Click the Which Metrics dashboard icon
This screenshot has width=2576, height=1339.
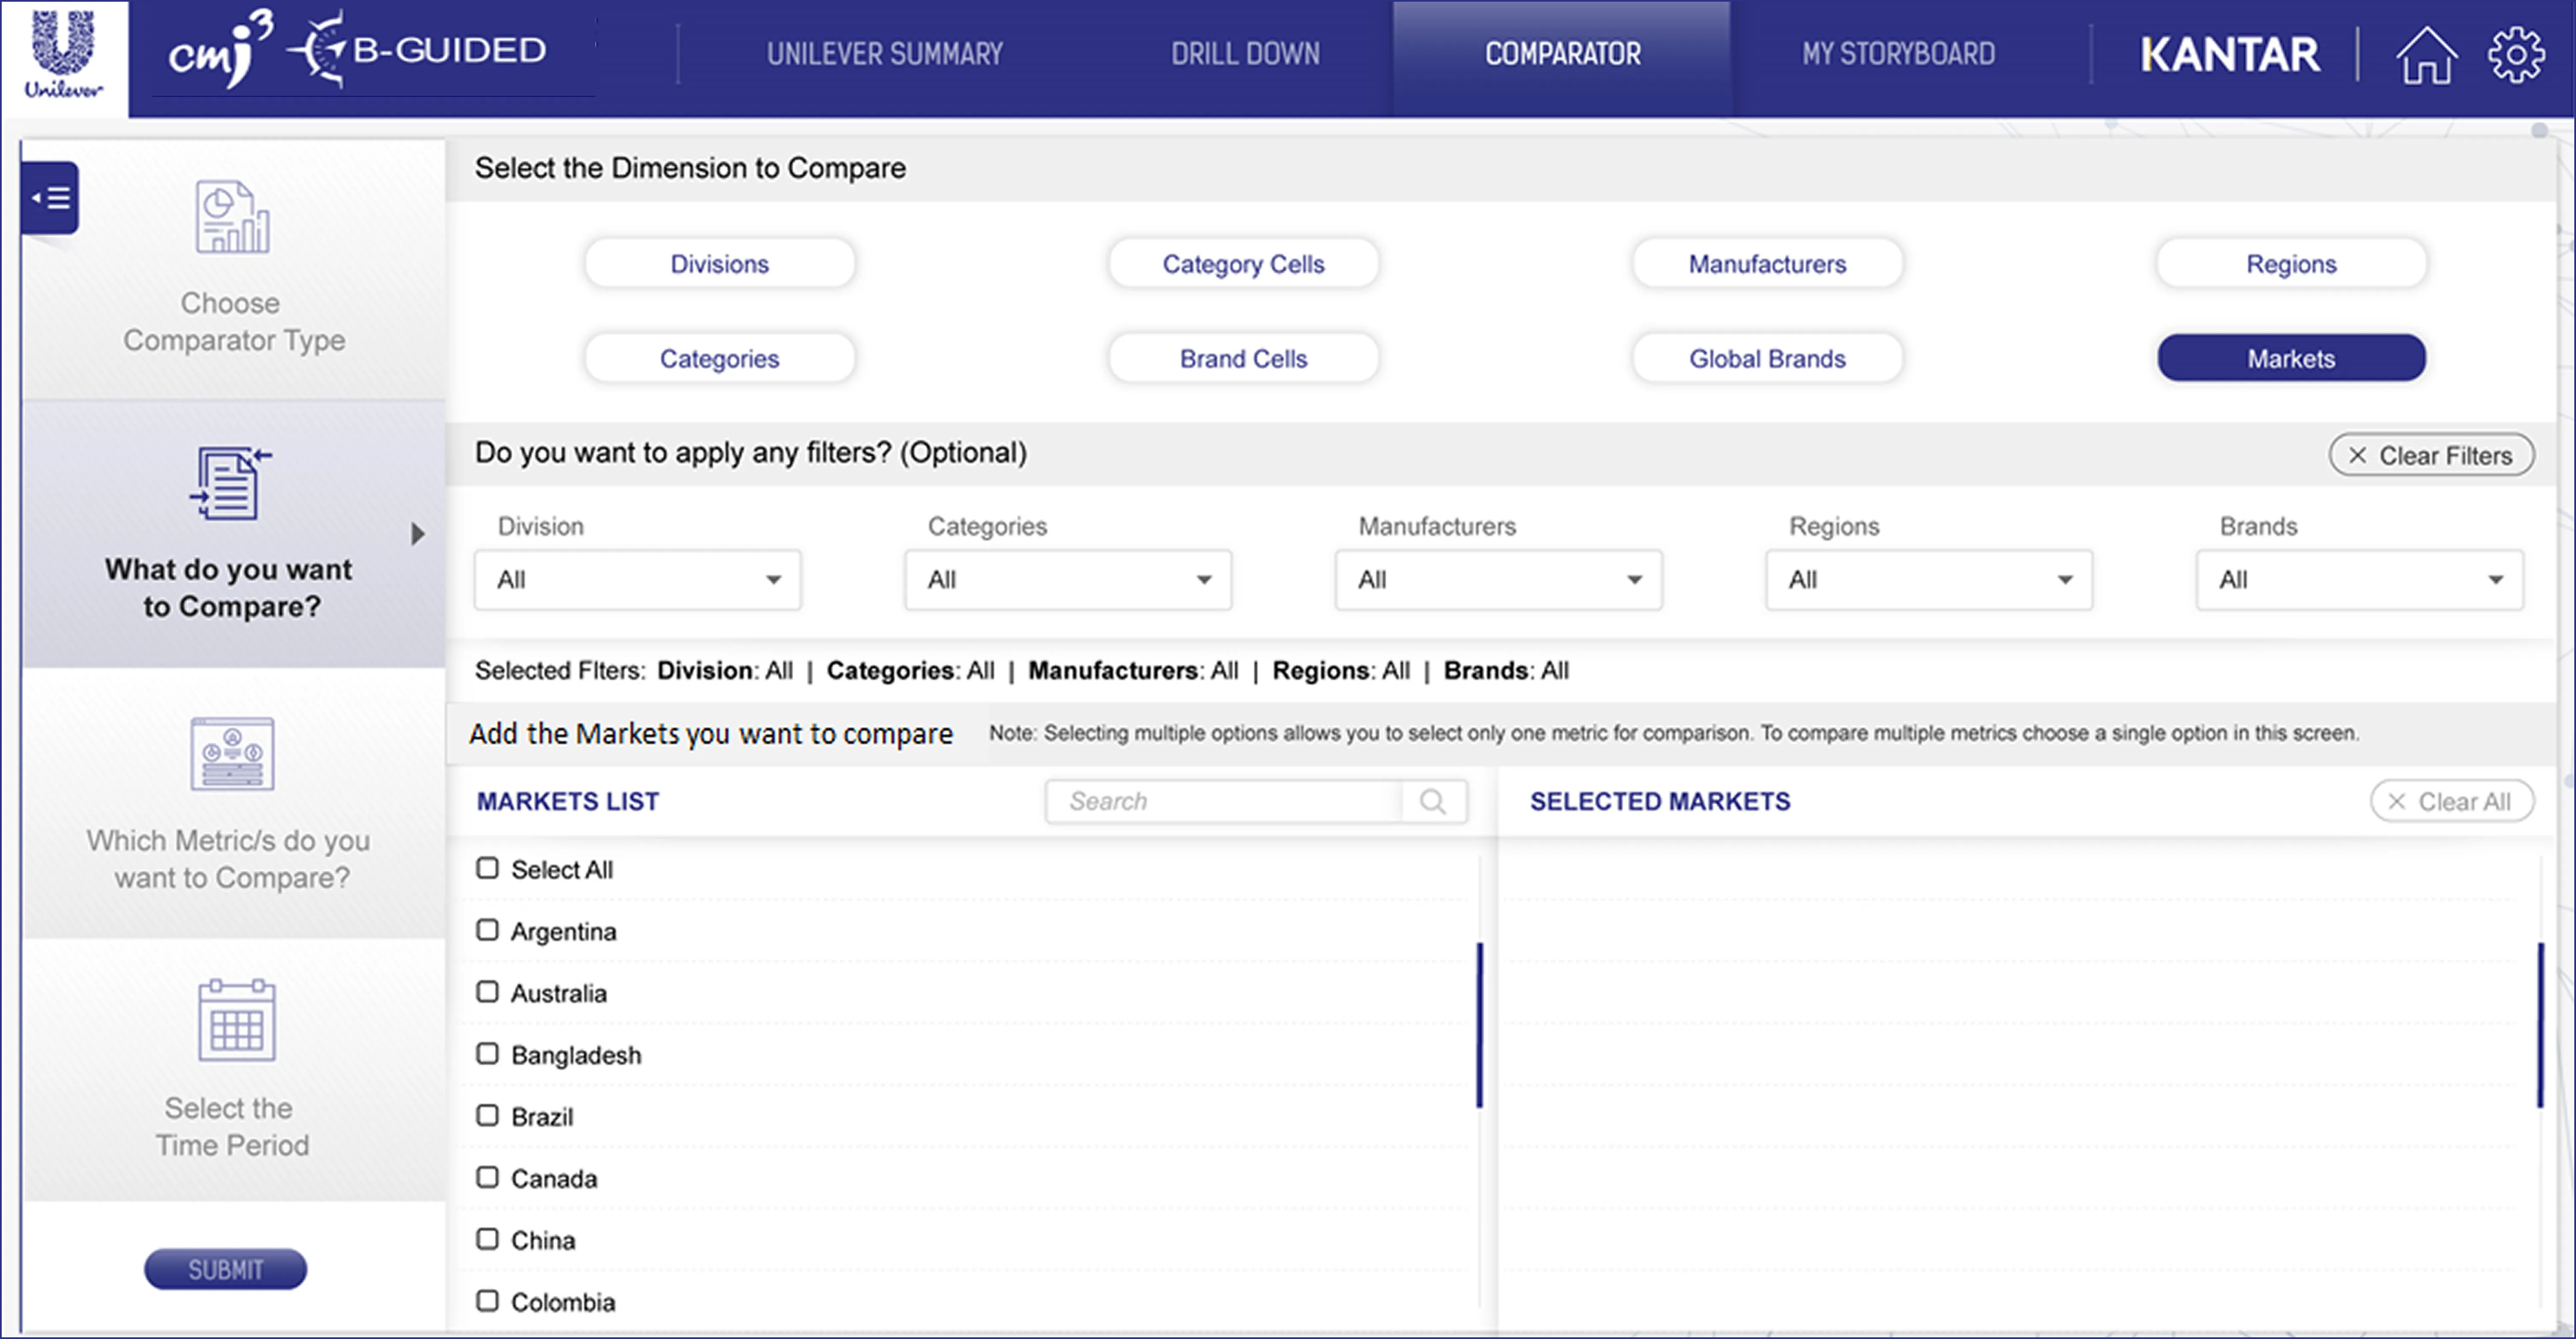tap(232, 754)
